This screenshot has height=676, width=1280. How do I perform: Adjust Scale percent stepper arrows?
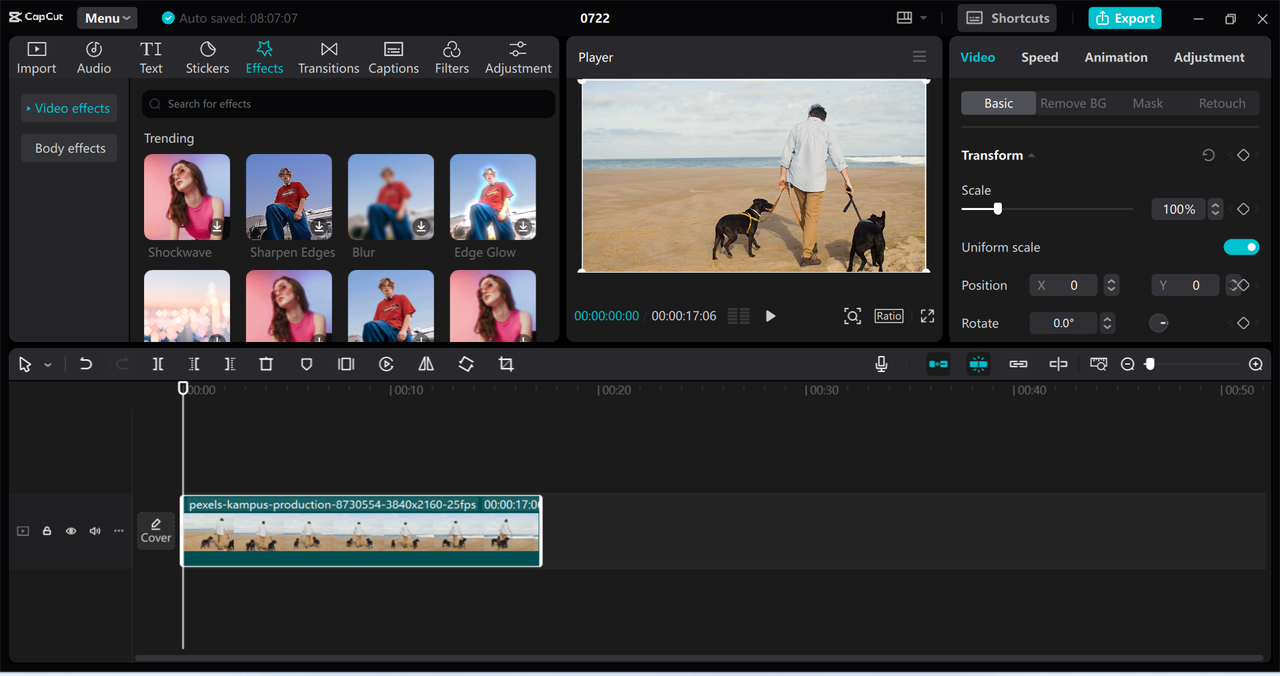point(1215,209)
